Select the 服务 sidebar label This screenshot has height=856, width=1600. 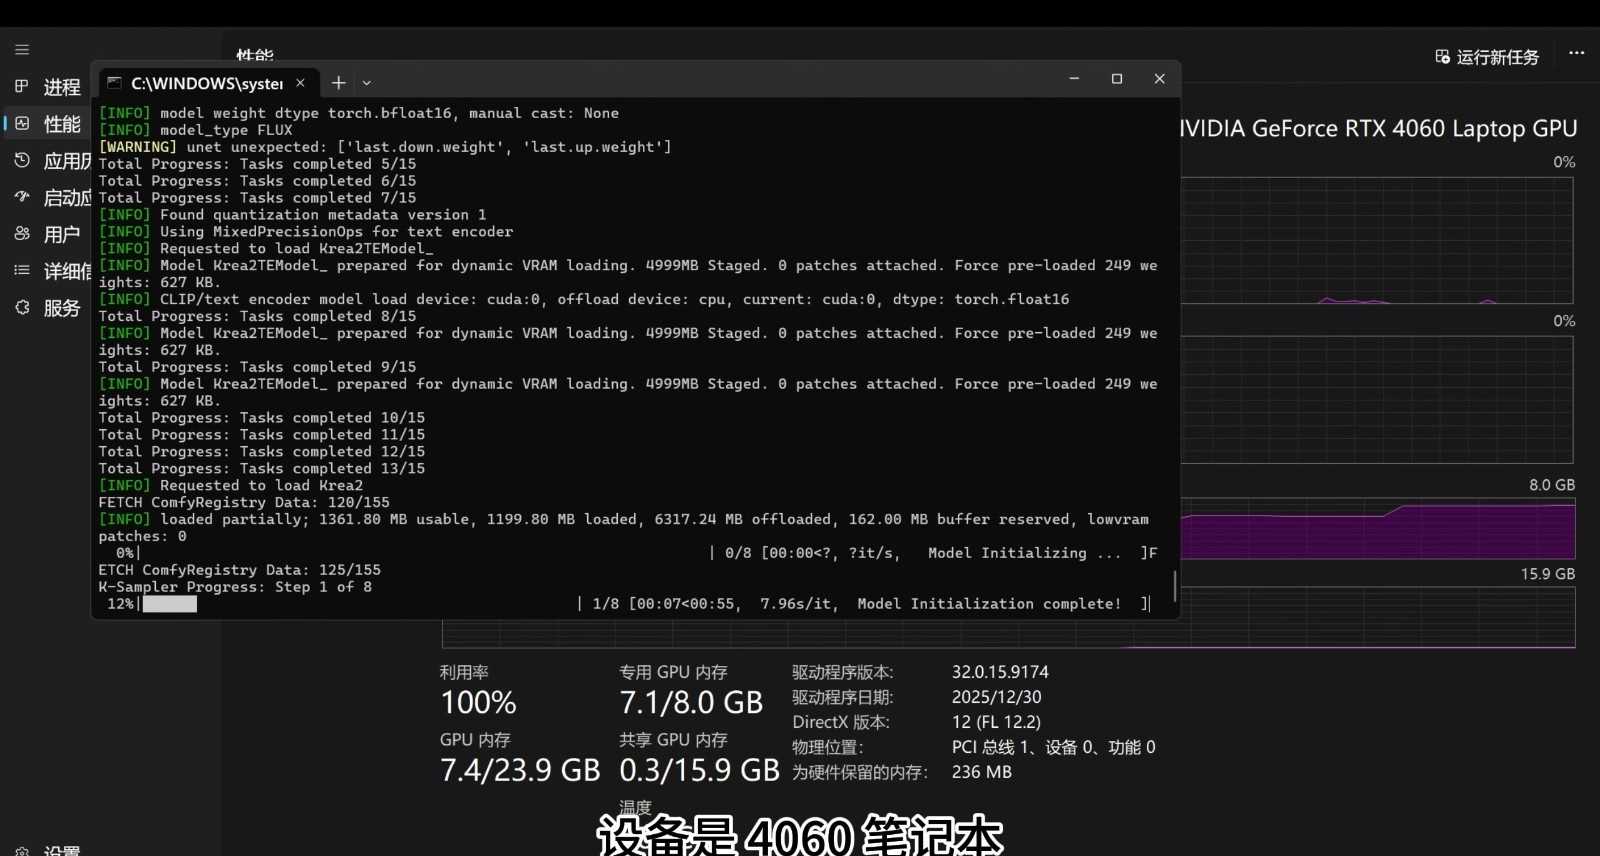[62, 309]
